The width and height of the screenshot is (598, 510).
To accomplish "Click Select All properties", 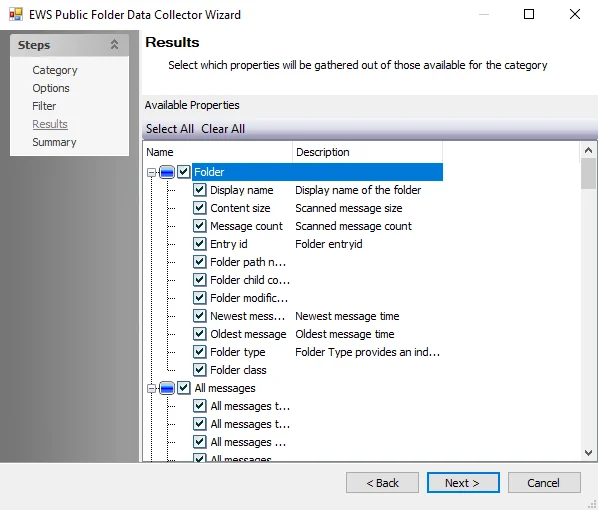I will click(170, 129).
